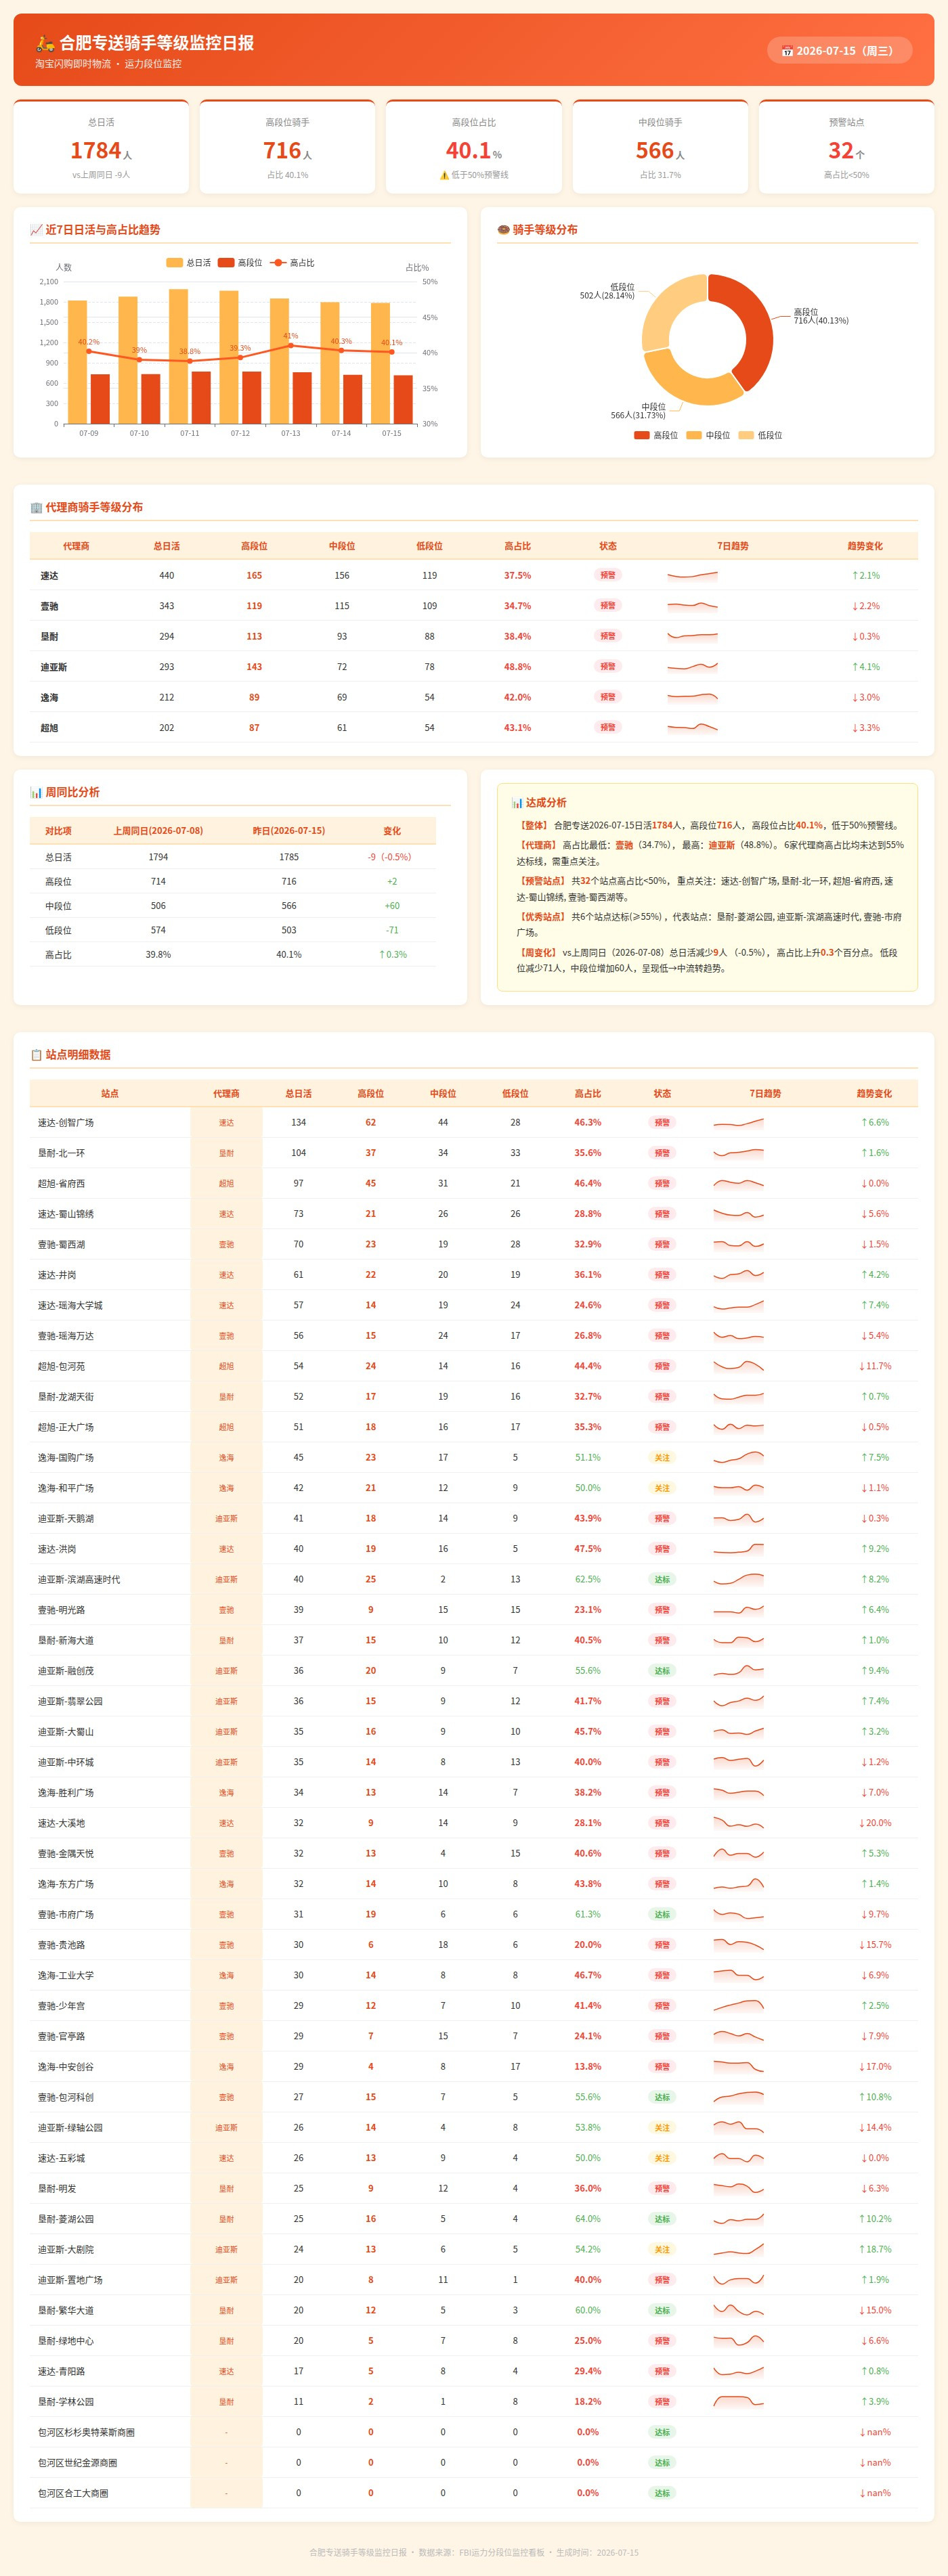948x2576 pixels.
Task: Click 趋势变化 header in the agent table
Action: (x=865, y=546)
